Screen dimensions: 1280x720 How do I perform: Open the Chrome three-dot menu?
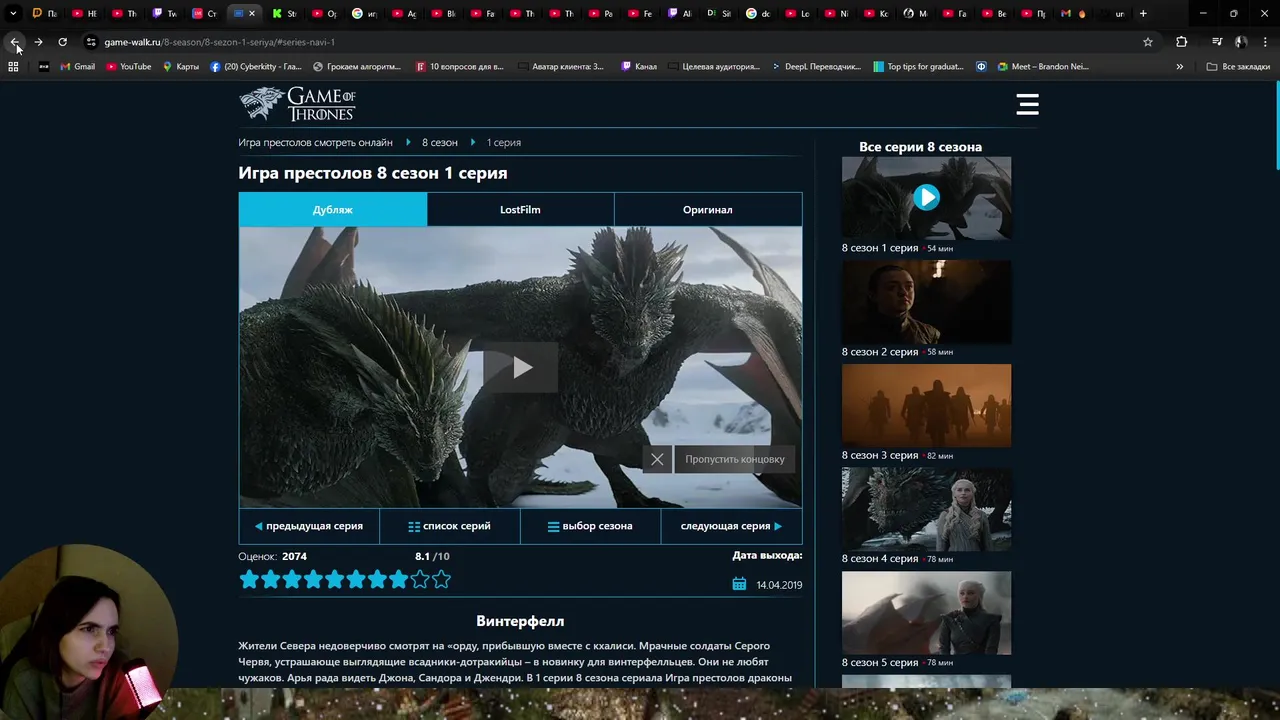coord(1266,42)
